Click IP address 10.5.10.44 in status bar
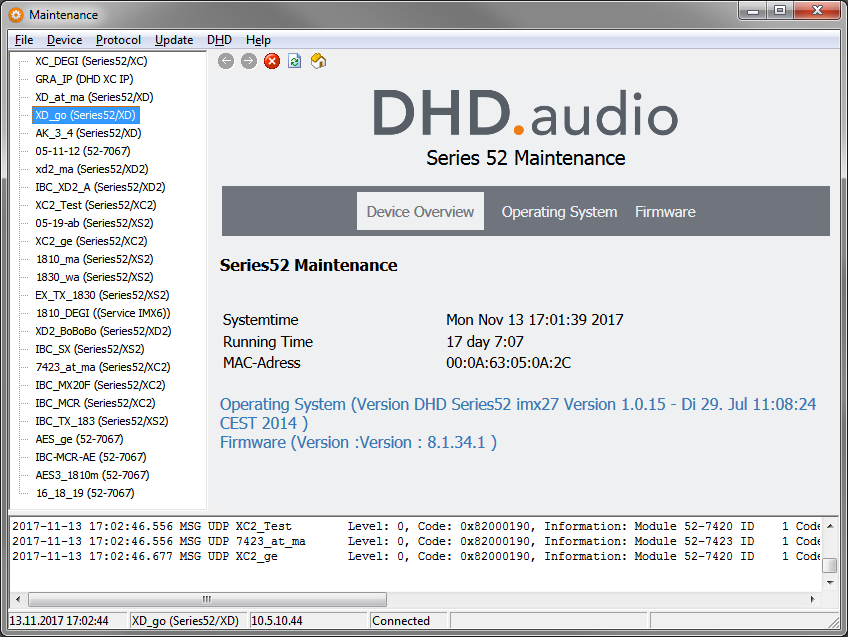The width and height of the screenshot is (848, 637). (277, 621)
